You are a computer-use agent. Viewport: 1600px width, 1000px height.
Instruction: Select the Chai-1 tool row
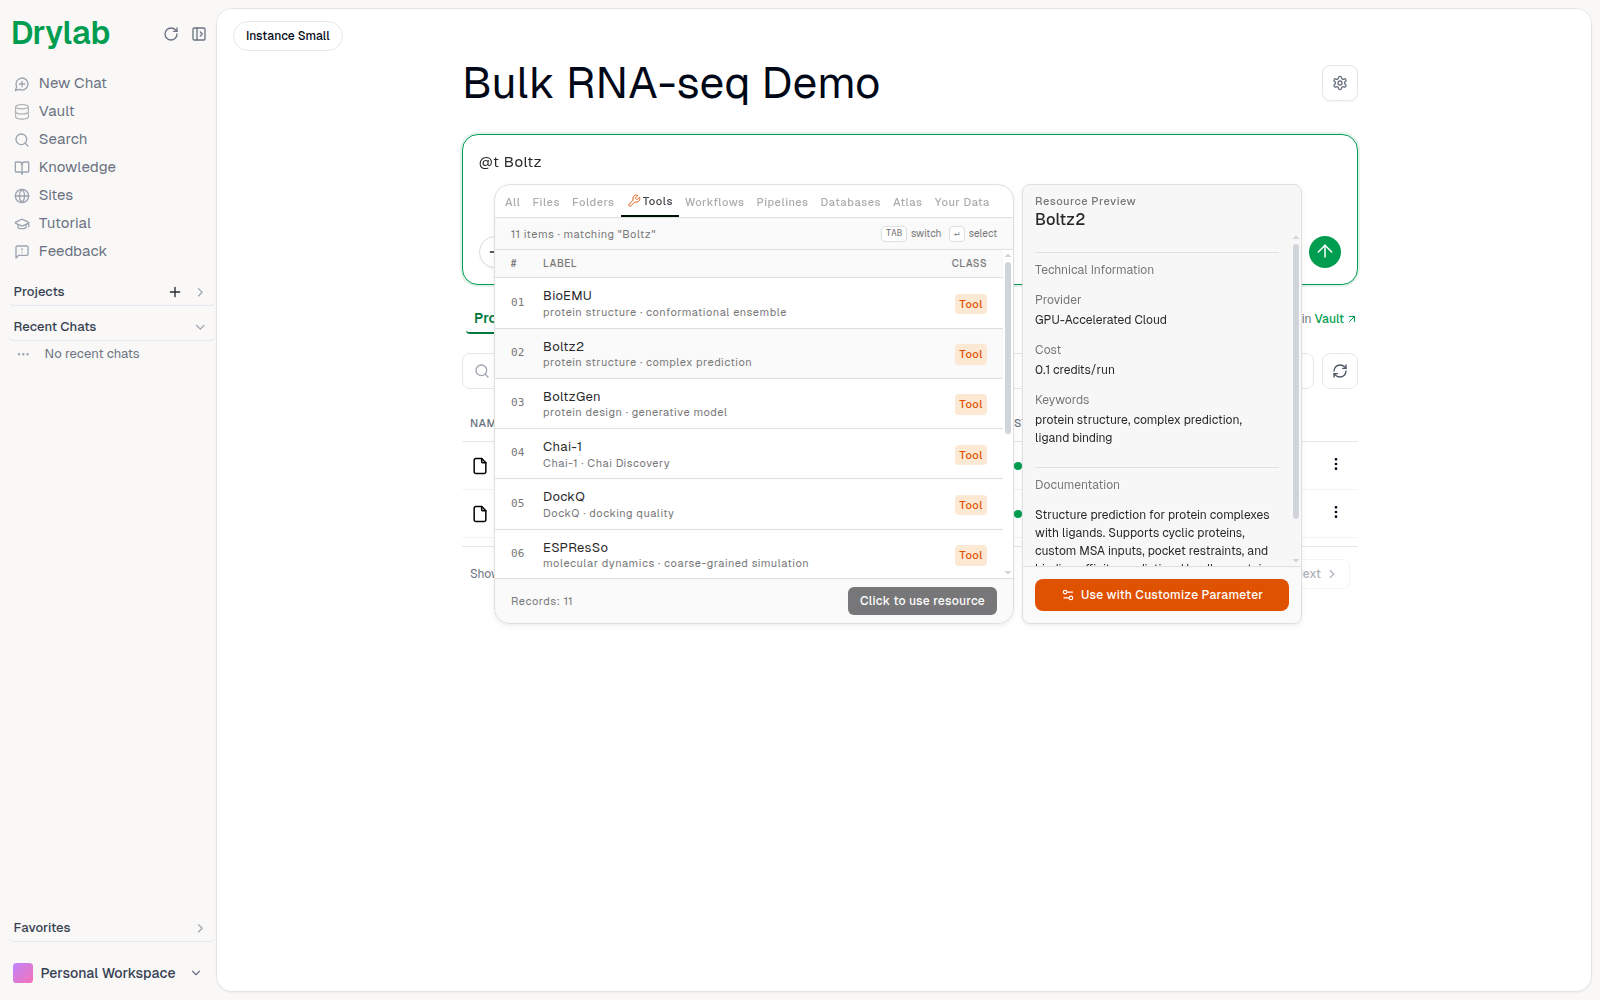749,454
